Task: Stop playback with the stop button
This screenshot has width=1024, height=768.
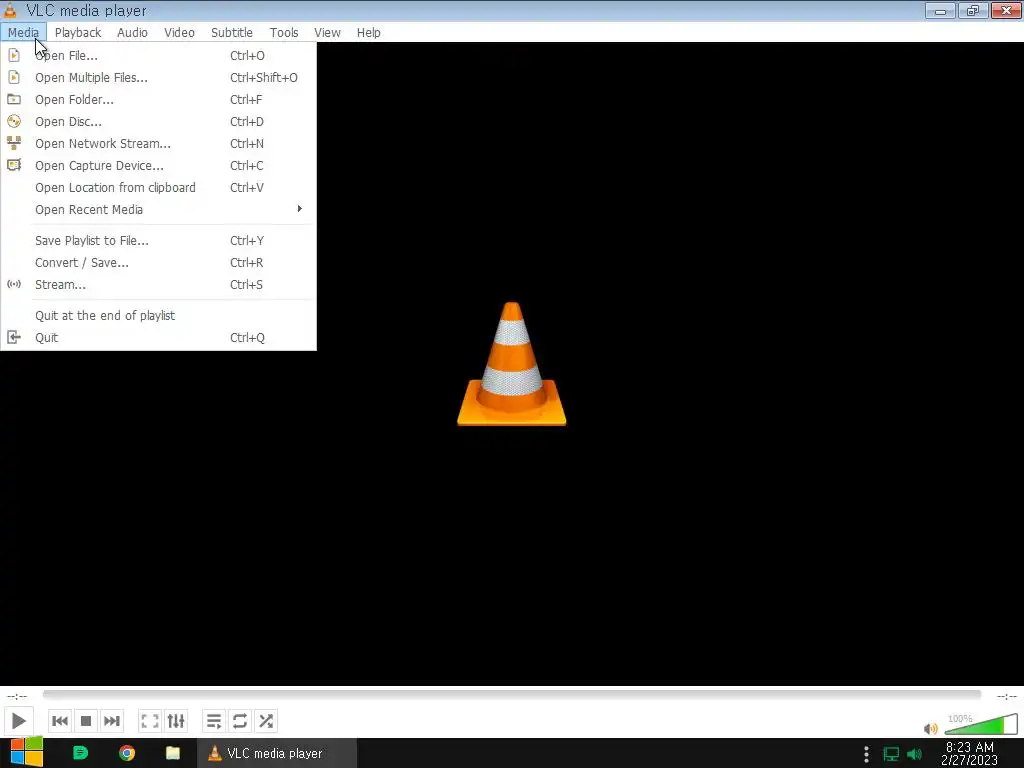Action: point(86,721)
